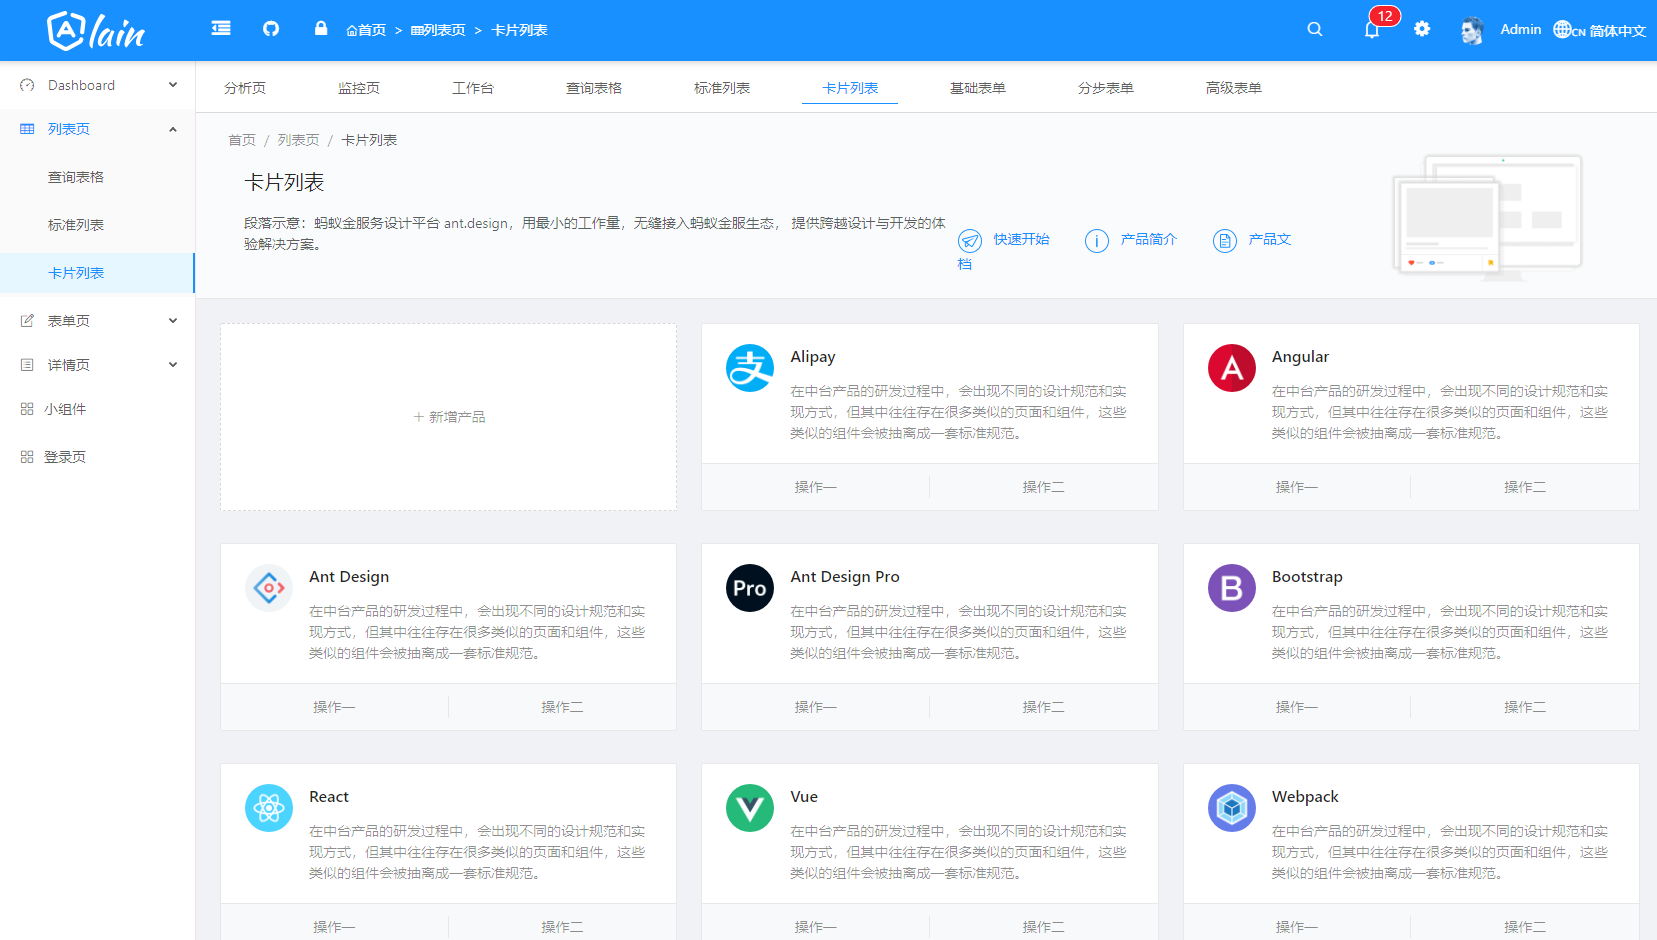Select the active 卡片列表 tab
The height and width of the screenshot is (940, 1657).
point(850,88)
